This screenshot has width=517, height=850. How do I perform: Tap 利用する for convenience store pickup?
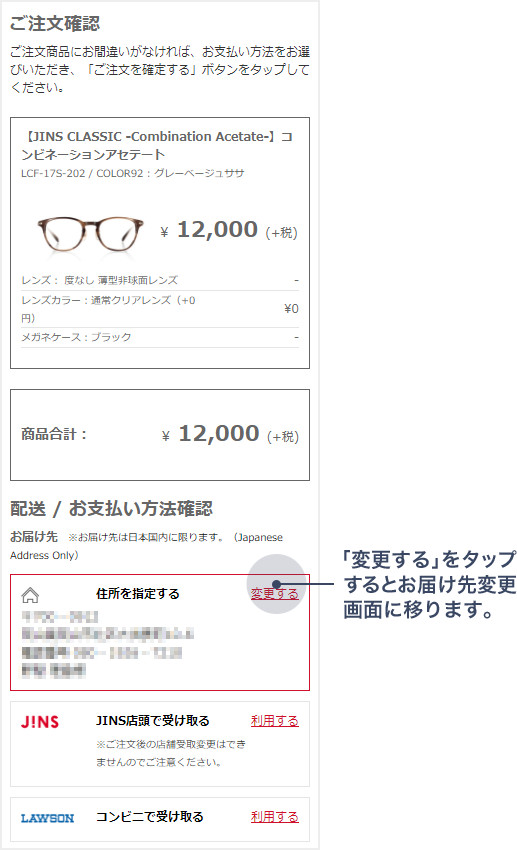pyautogui.click(x=274, y=816)
